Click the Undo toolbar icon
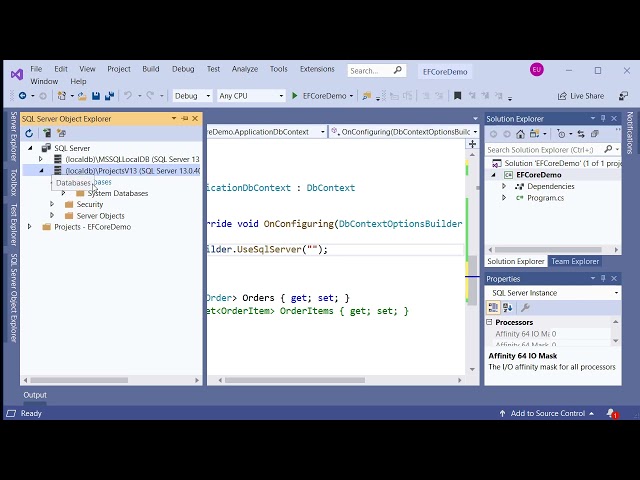640x480 pixels. [x=128, y=96]
